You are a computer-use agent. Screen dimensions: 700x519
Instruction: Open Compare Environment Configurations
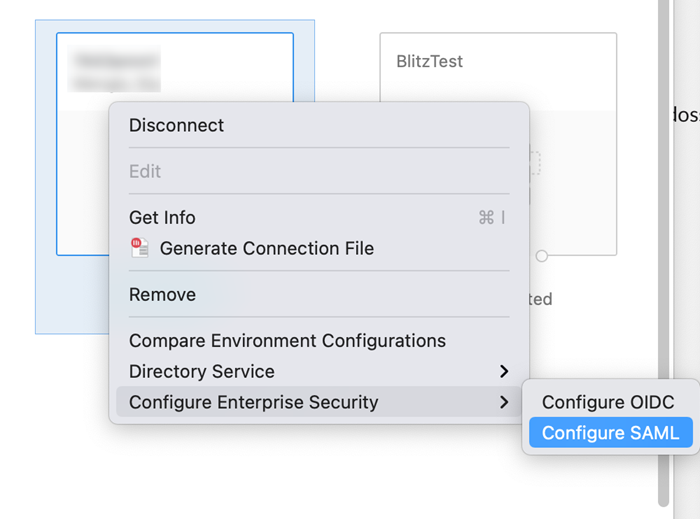pyautogui.click(x=287, y=340)
